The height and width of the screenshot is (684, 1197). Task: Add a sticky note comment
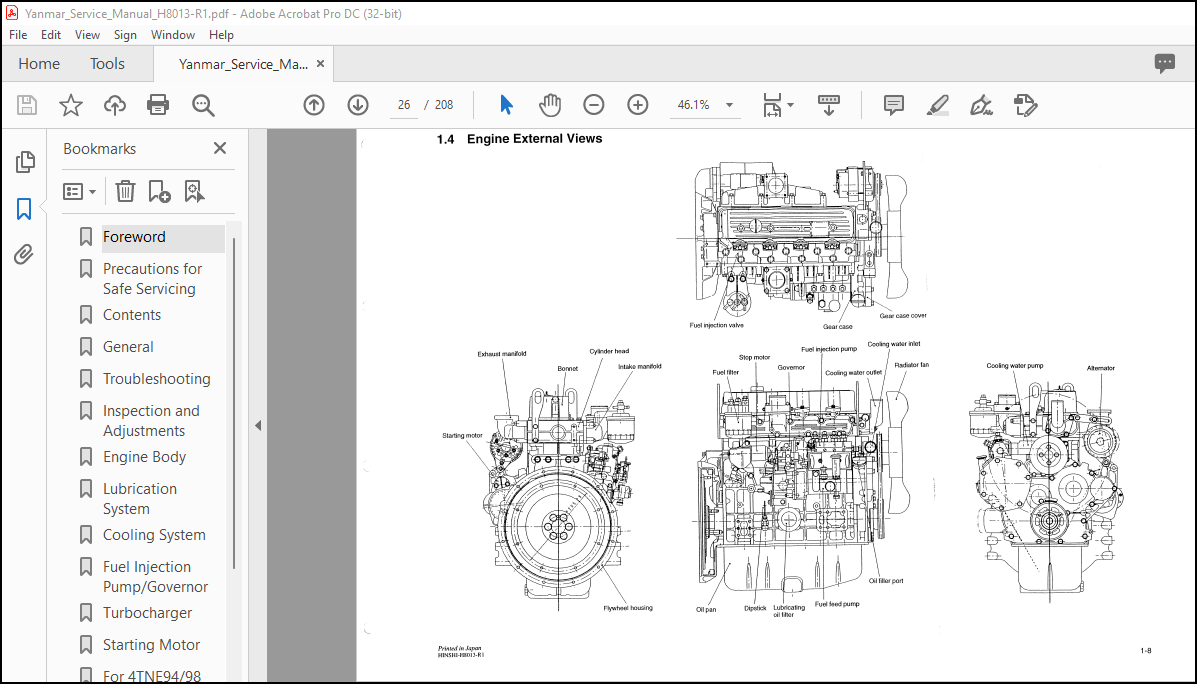(x=894, y=105)
